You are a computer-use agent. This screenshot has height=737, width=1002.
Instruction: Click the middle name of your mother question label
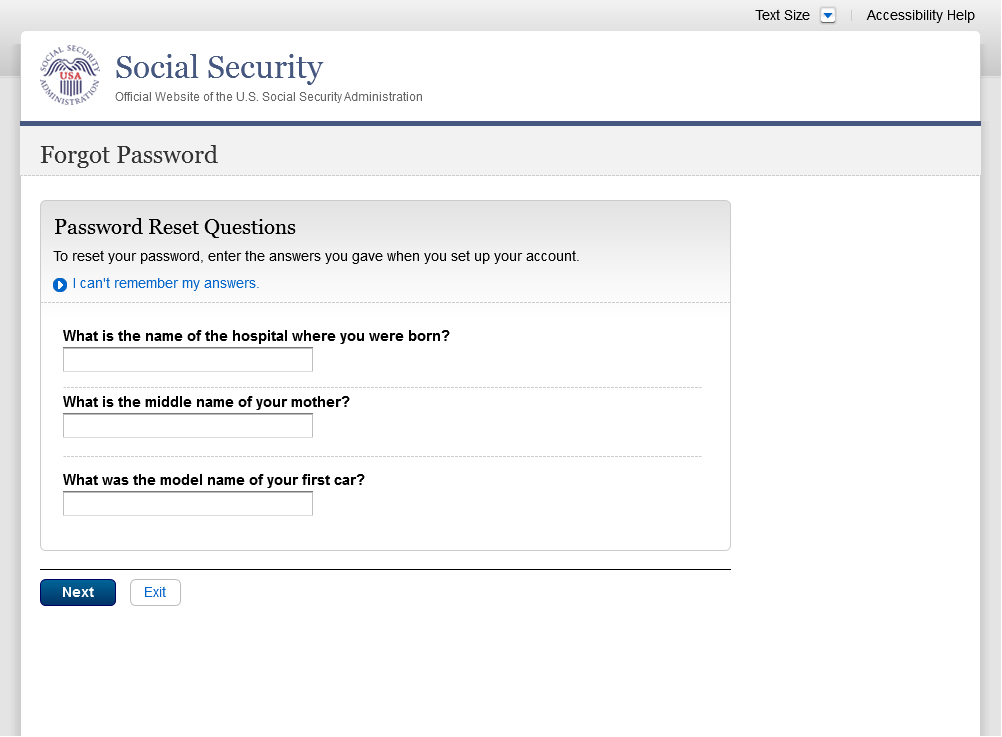[x=206, y=402]
